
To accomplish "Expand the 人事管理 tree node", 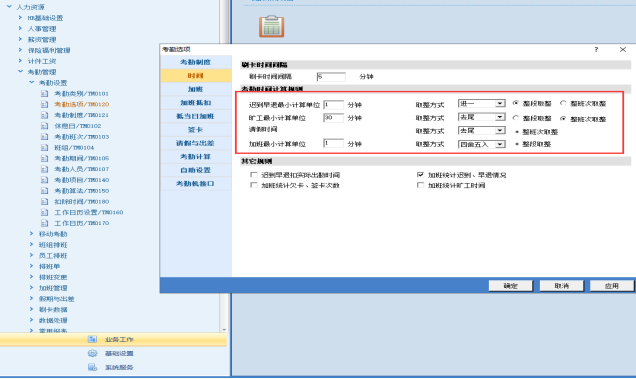I will tap(20, 28).
